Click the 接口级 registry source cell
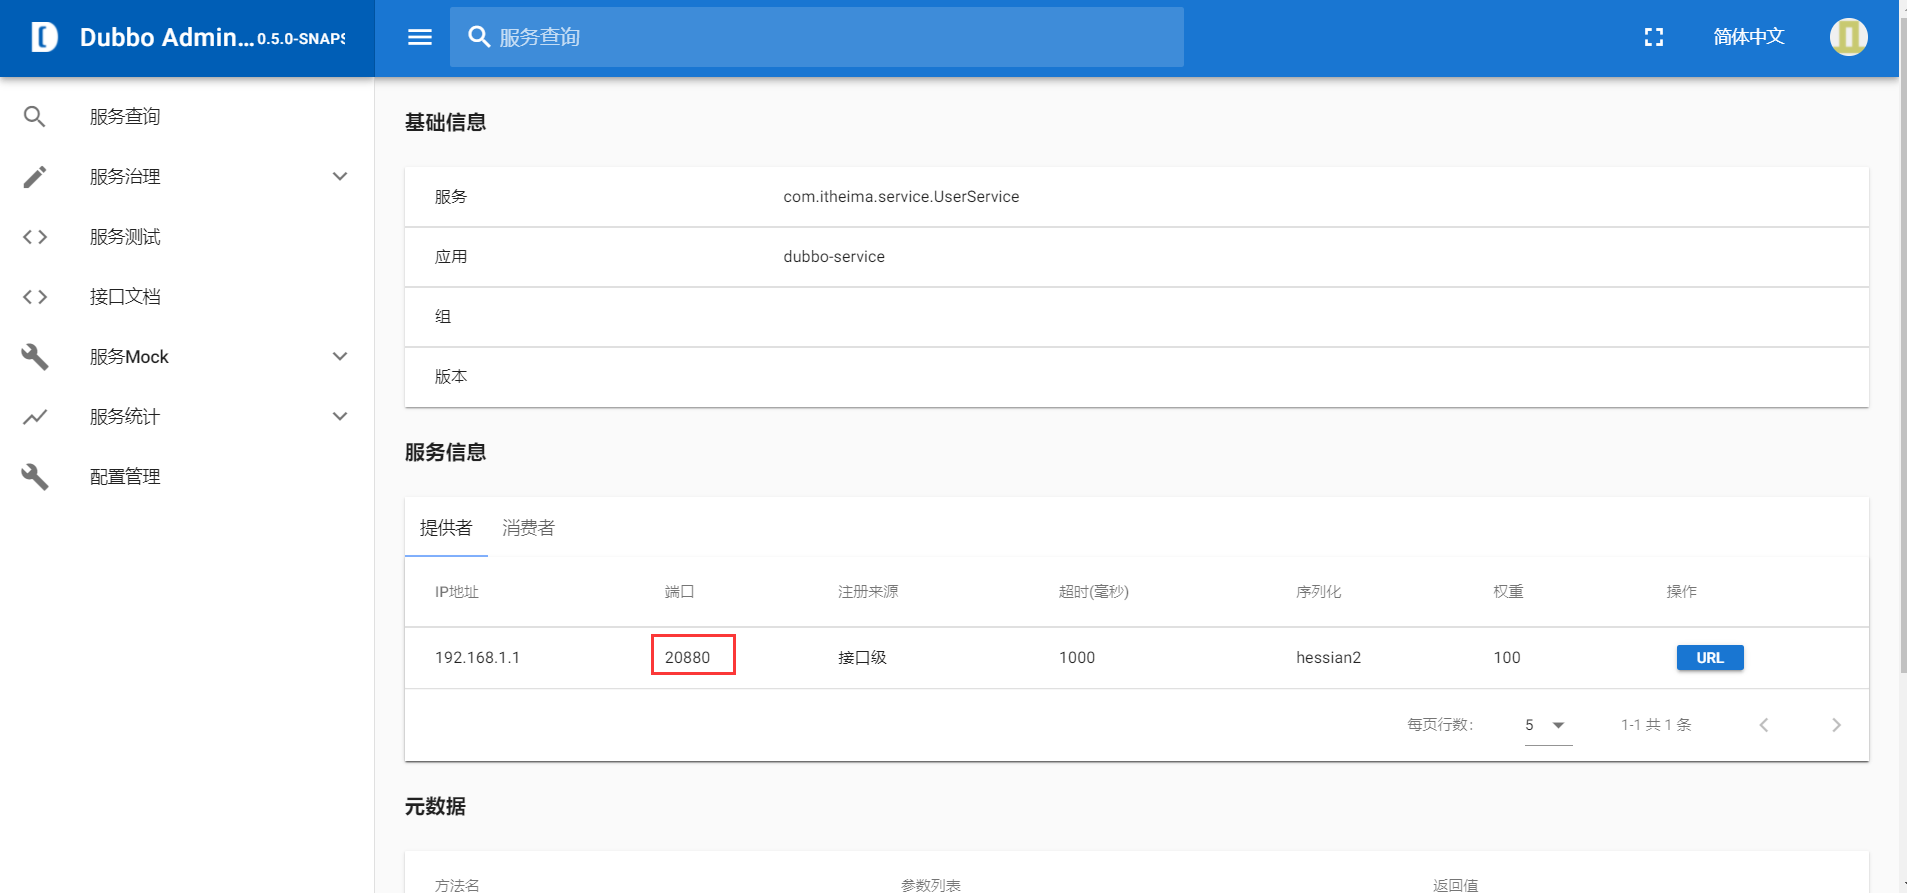The height and width of the screenshot is (893, 1907). click(862, 658)
